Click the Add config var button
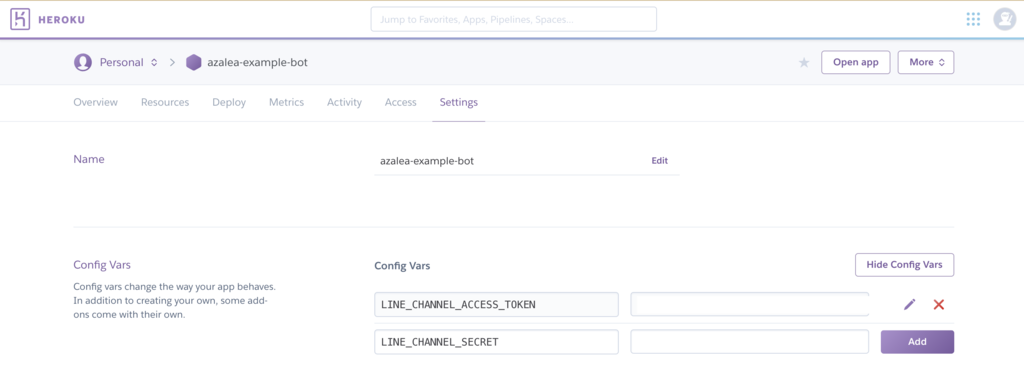The image size is (1024, 383). [917, 342]
